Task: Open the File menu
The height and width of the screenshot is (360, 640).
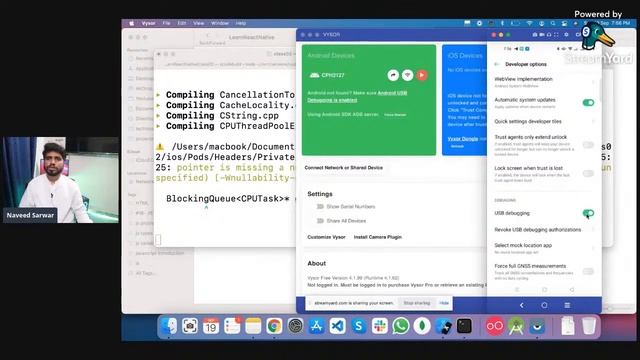Action: 167,23
